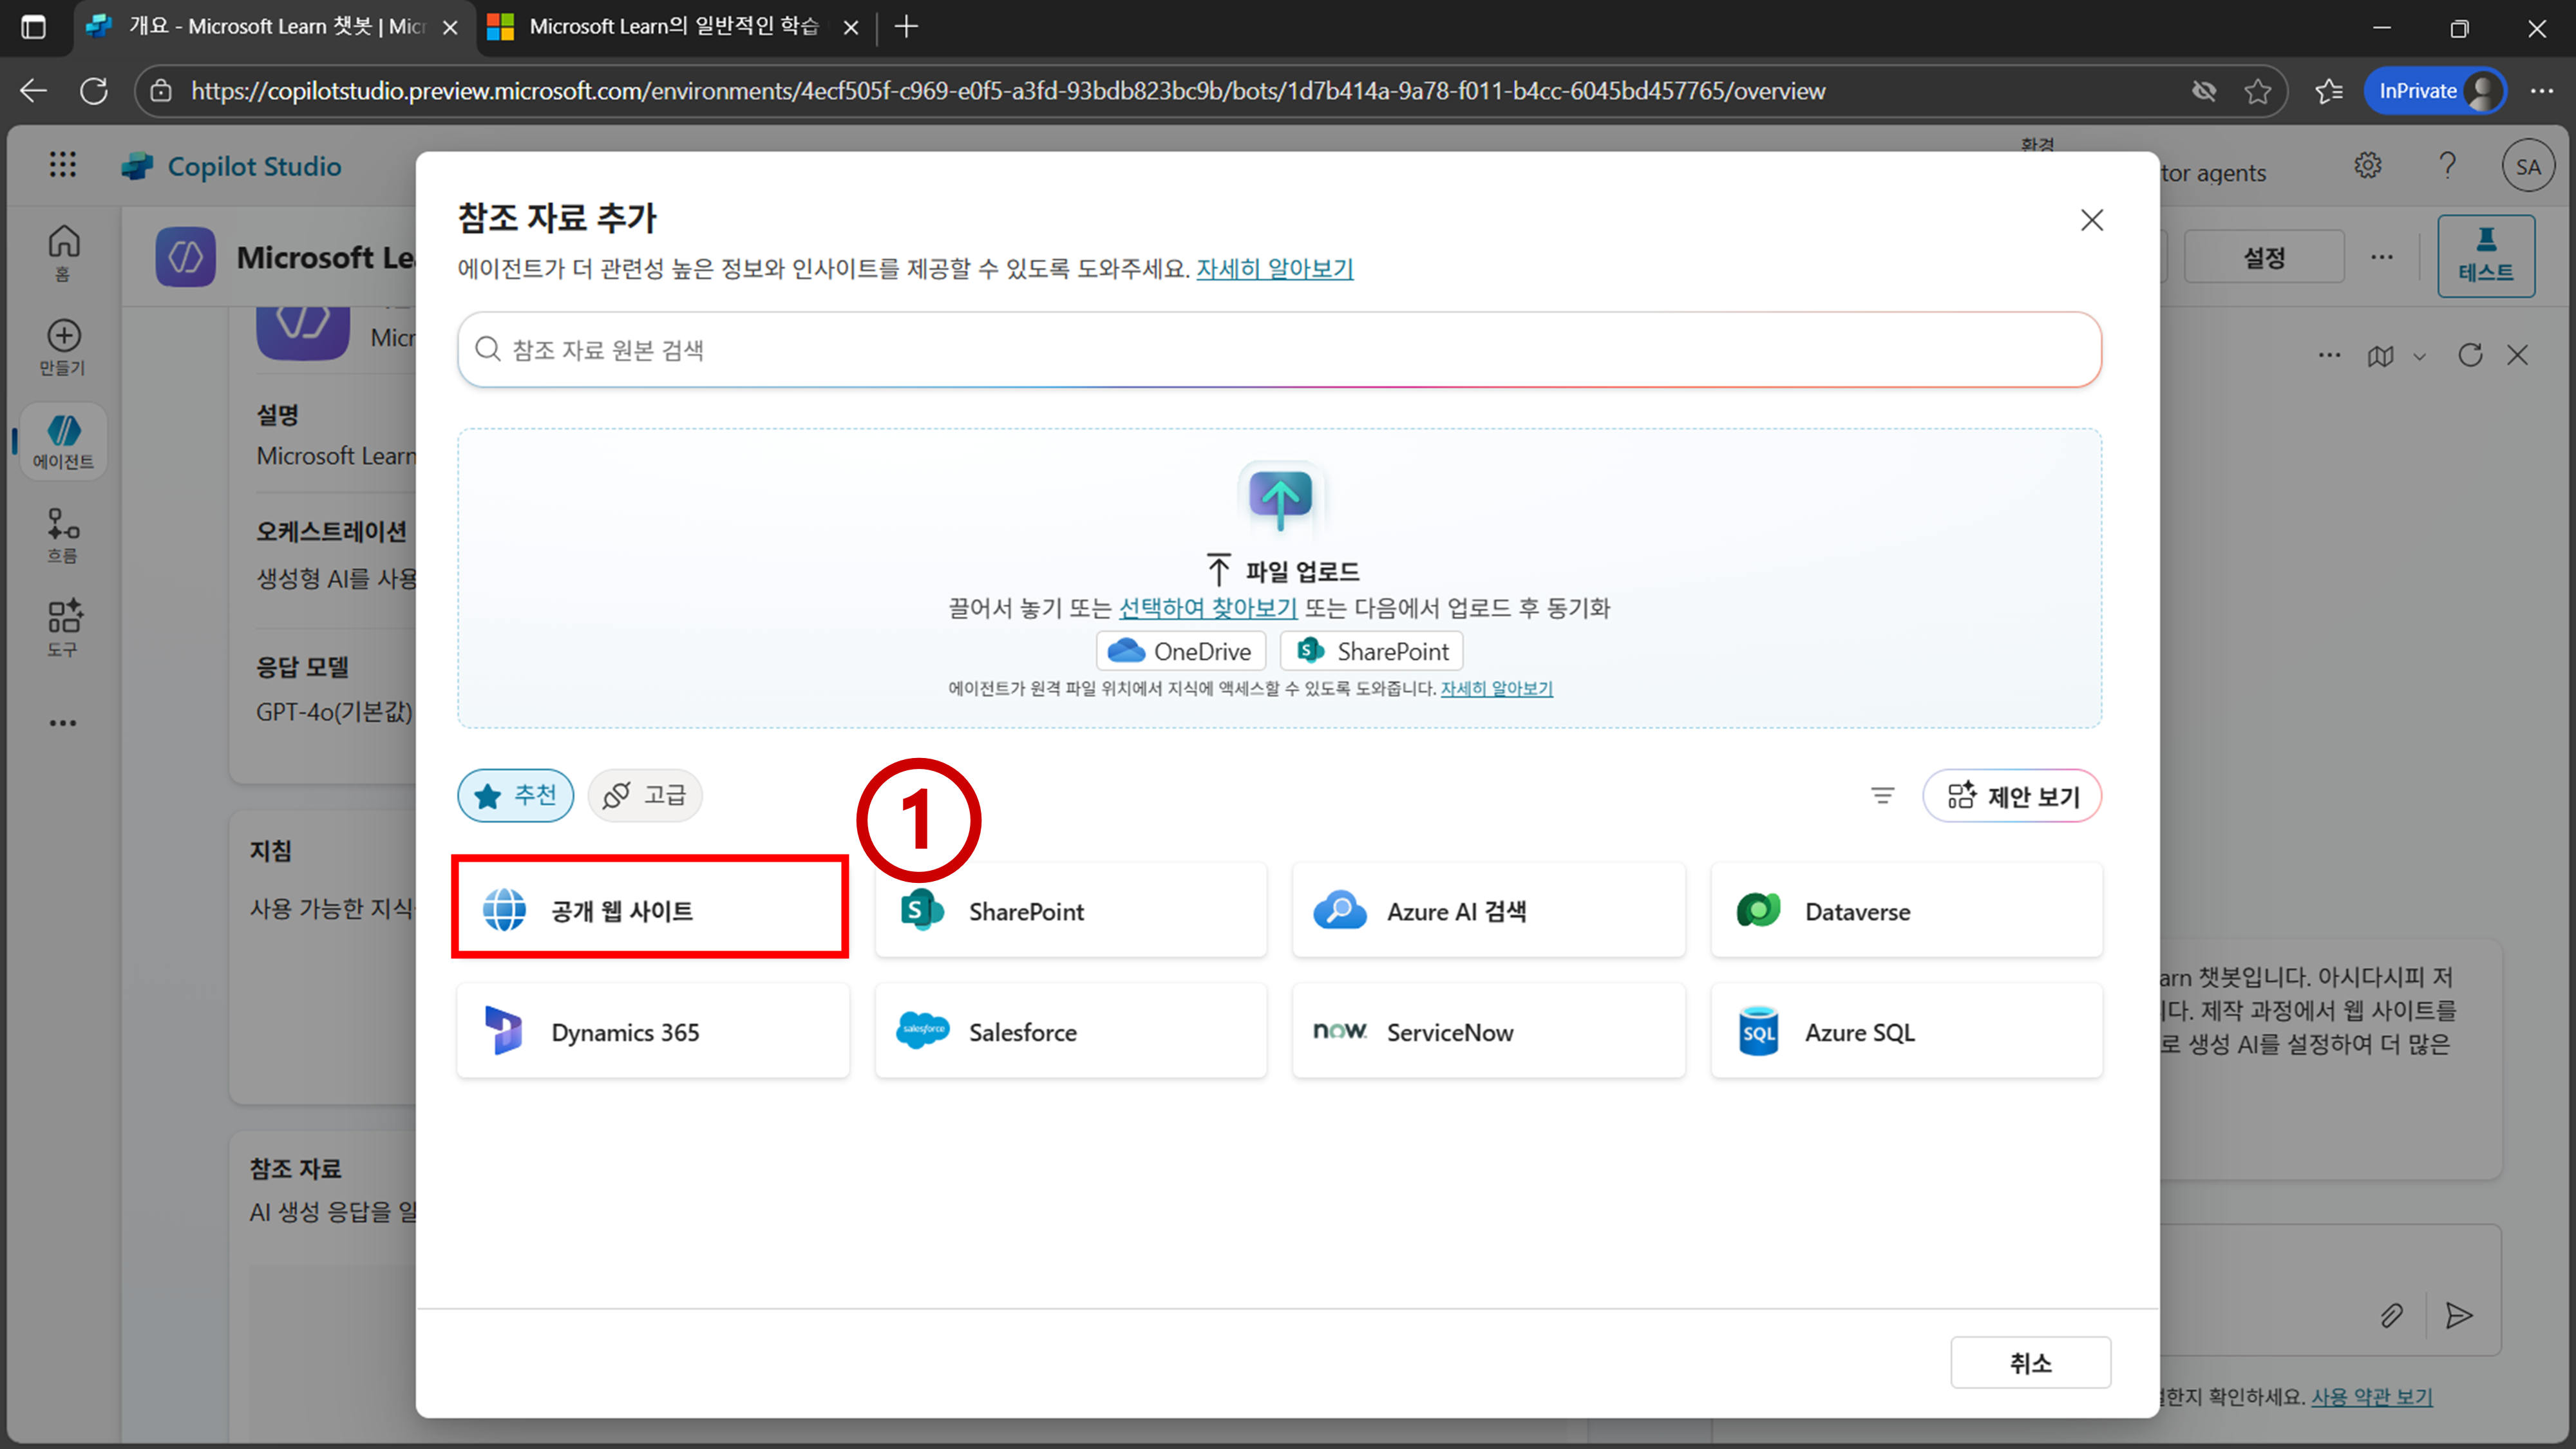This screenshot has width=2576, height=1449.
Task: Pick the ServiceNow source tile
Action: click(x=1488, y=1031)
